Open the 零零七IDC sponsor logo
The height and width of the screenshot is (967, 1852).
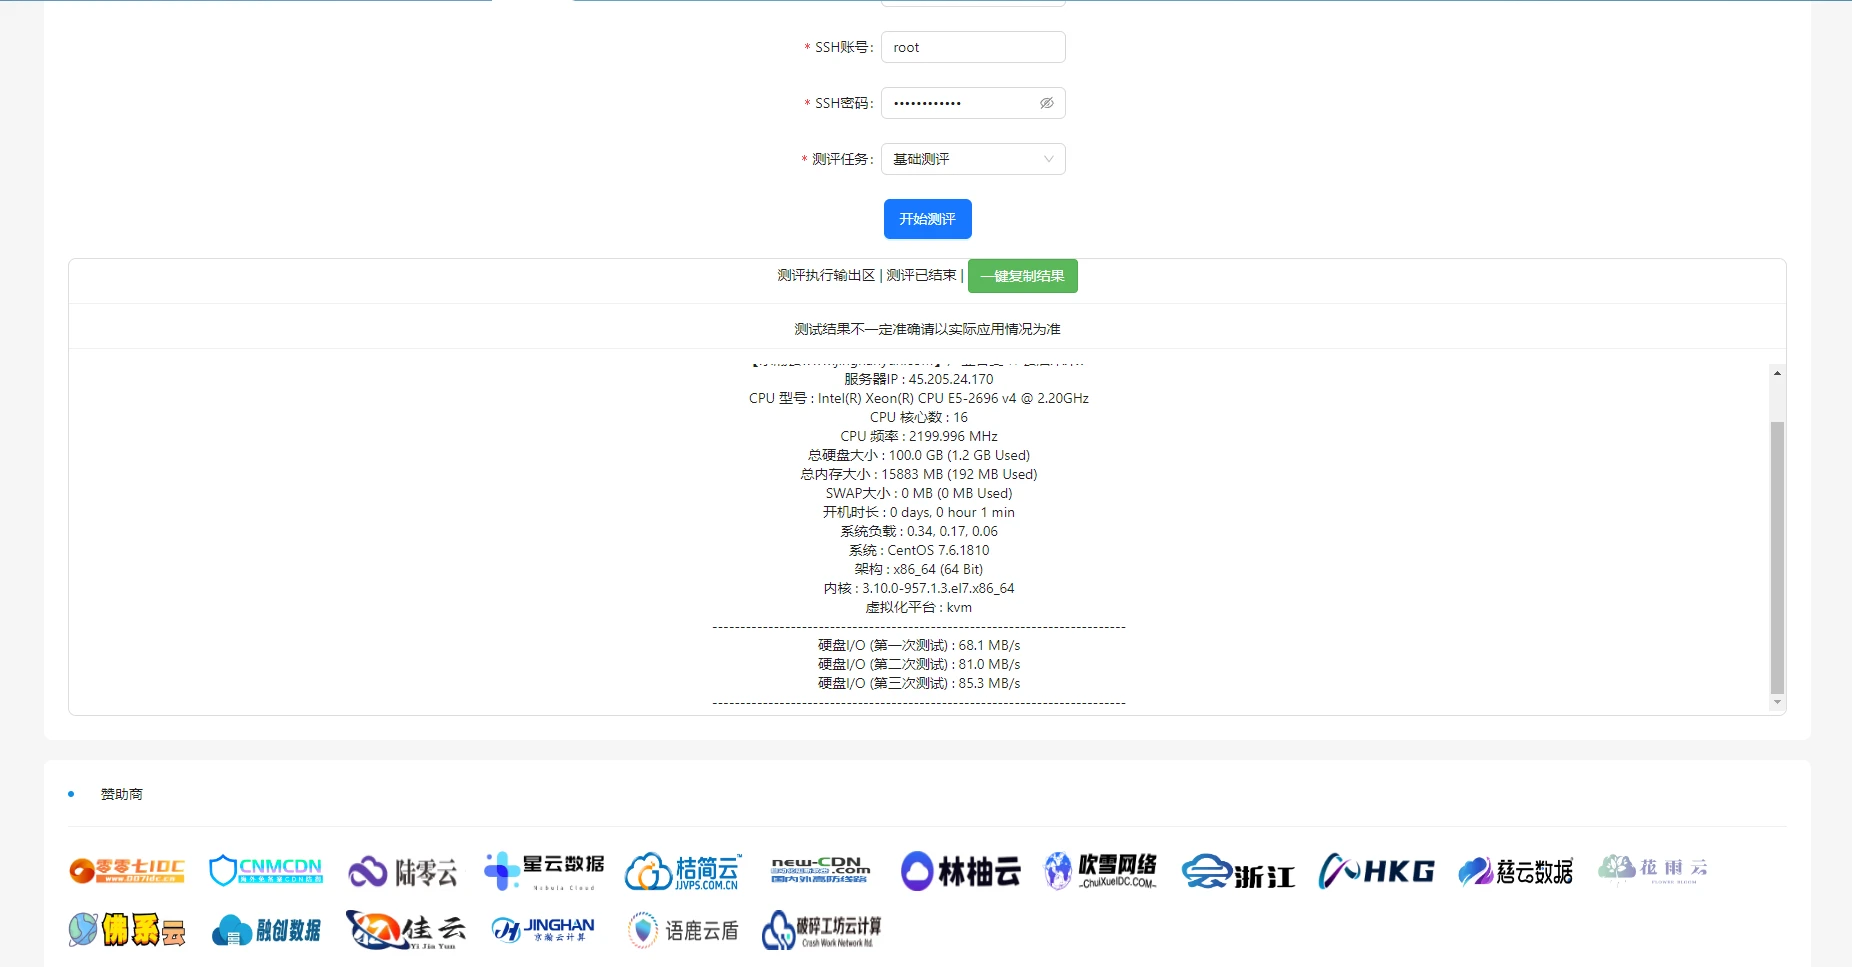click(x=127, y=871)
